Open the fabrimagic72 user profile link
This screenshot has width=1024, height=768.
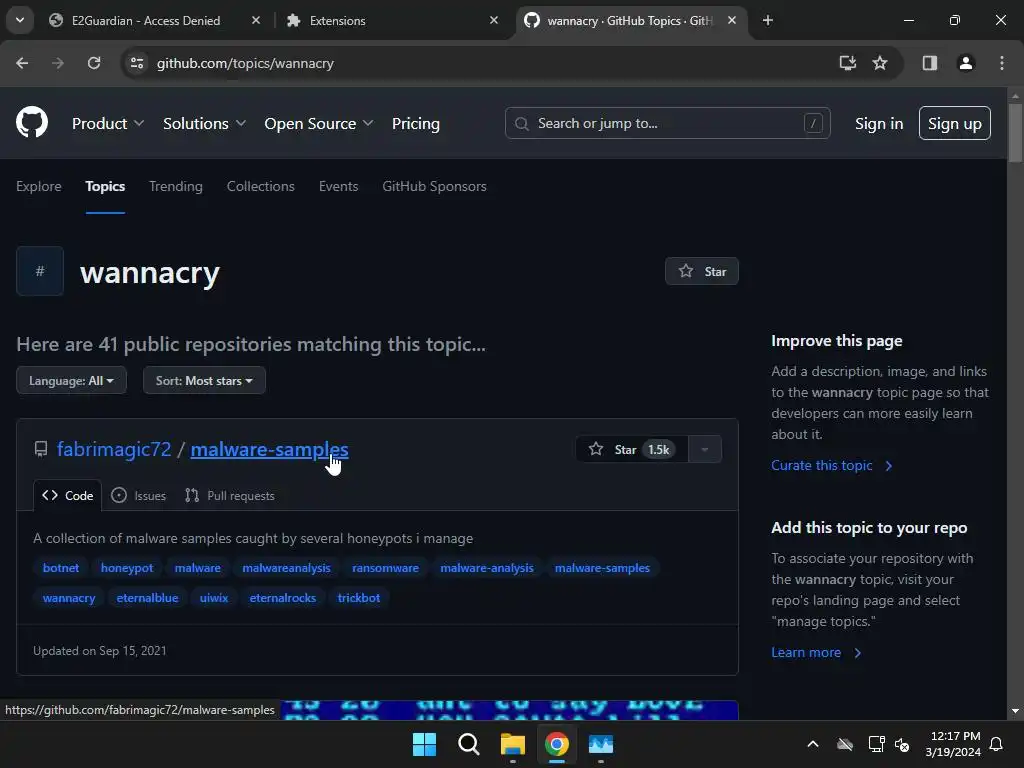(x=114, y=449)
